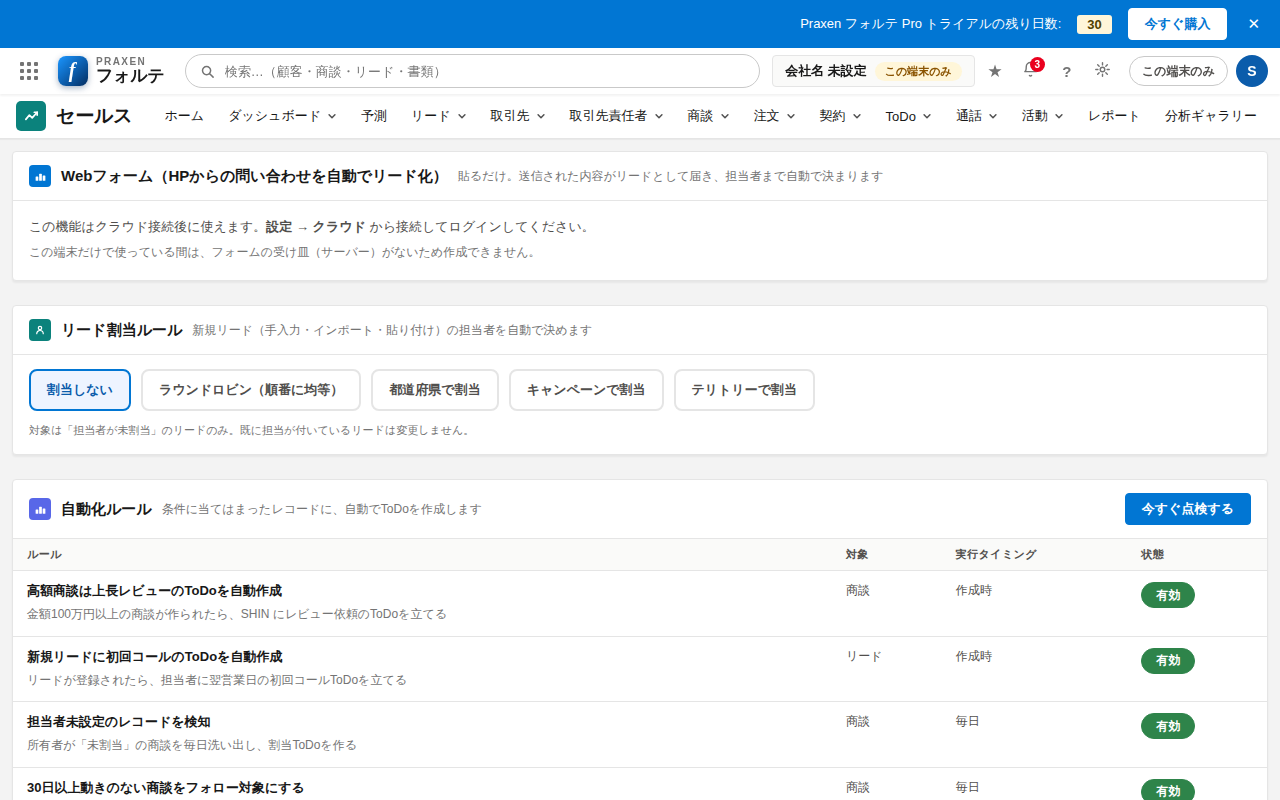Image resolution: width=1280 pixels, height=800 pixels.
Task: Click 会社名 未設定 company selector
Action: [x=873, y=71]
